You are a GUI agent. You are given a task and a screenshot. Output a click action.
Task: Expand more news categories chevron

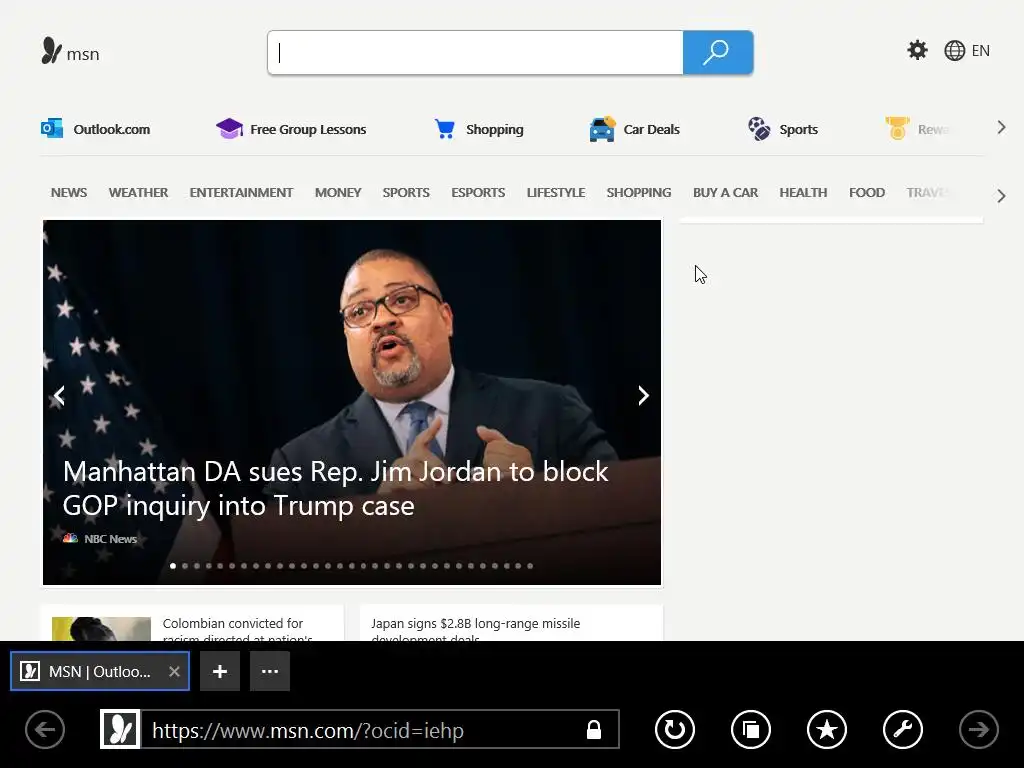[1001, 196]
